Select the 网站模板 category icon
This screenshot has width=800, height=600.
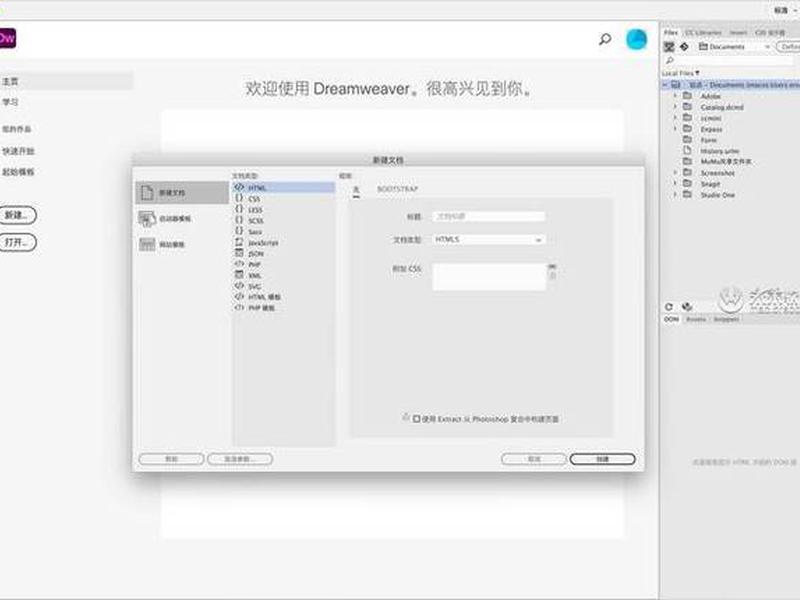pyautogui.click(x=147, y=244)
